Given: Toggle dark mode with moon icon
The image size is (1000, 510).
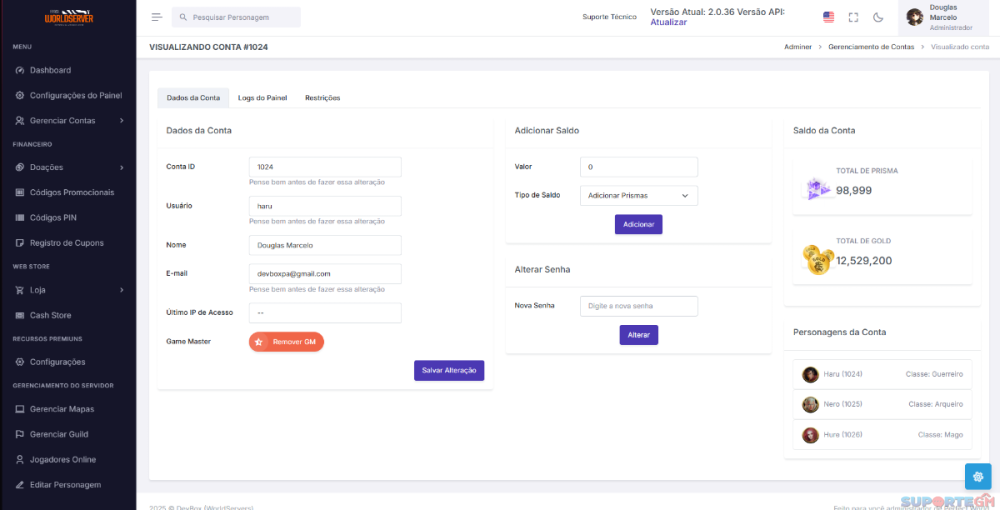Looking at the screenshot, I should [878, 17].
